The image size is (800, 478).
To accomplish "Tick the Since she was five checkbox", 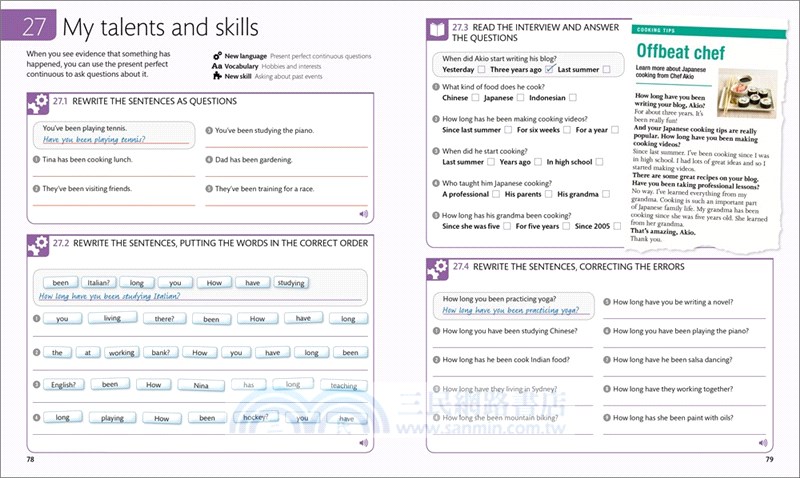I will 507,226.
